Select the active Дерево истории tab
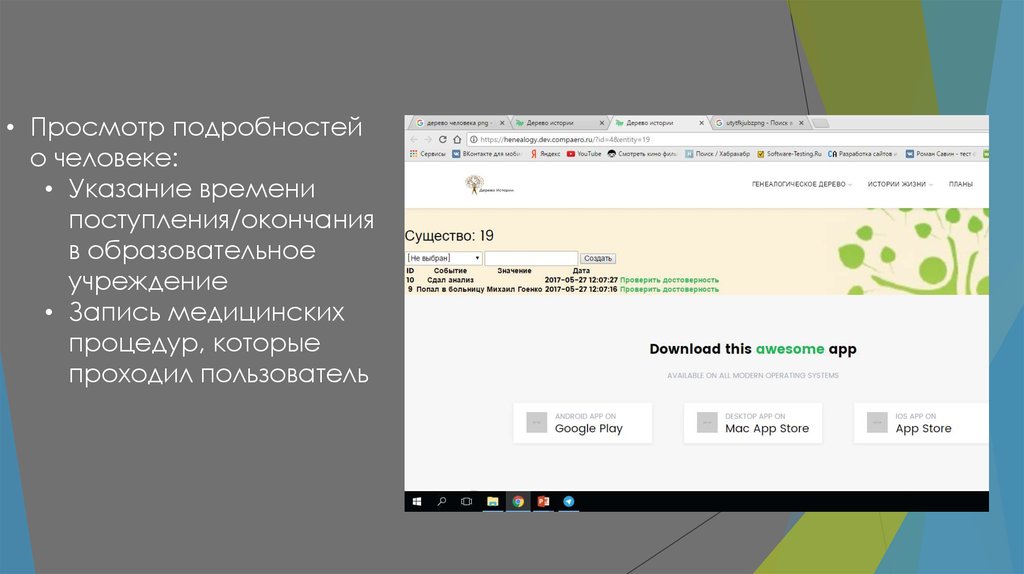Image resolution: width=1024 pixels, height=574 pixels. (x=658, y=123)
